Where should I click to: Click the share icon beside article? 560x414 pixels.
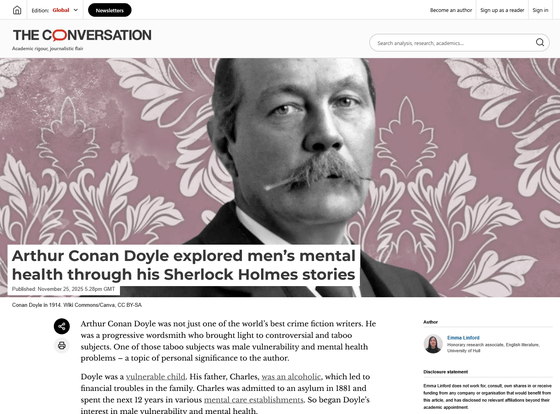(62, 326)
